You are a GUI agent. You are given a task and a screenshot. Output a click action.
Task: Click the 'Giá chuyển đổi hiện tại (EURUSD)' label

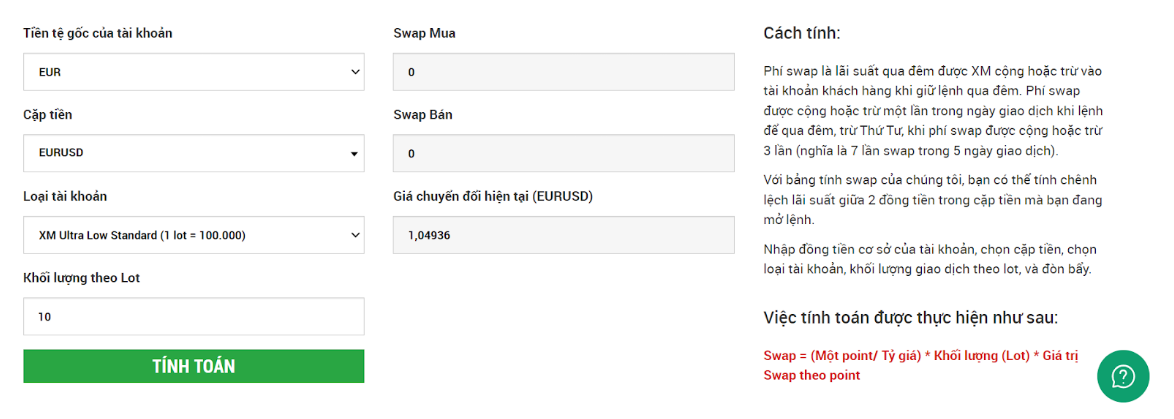(493, 196)
